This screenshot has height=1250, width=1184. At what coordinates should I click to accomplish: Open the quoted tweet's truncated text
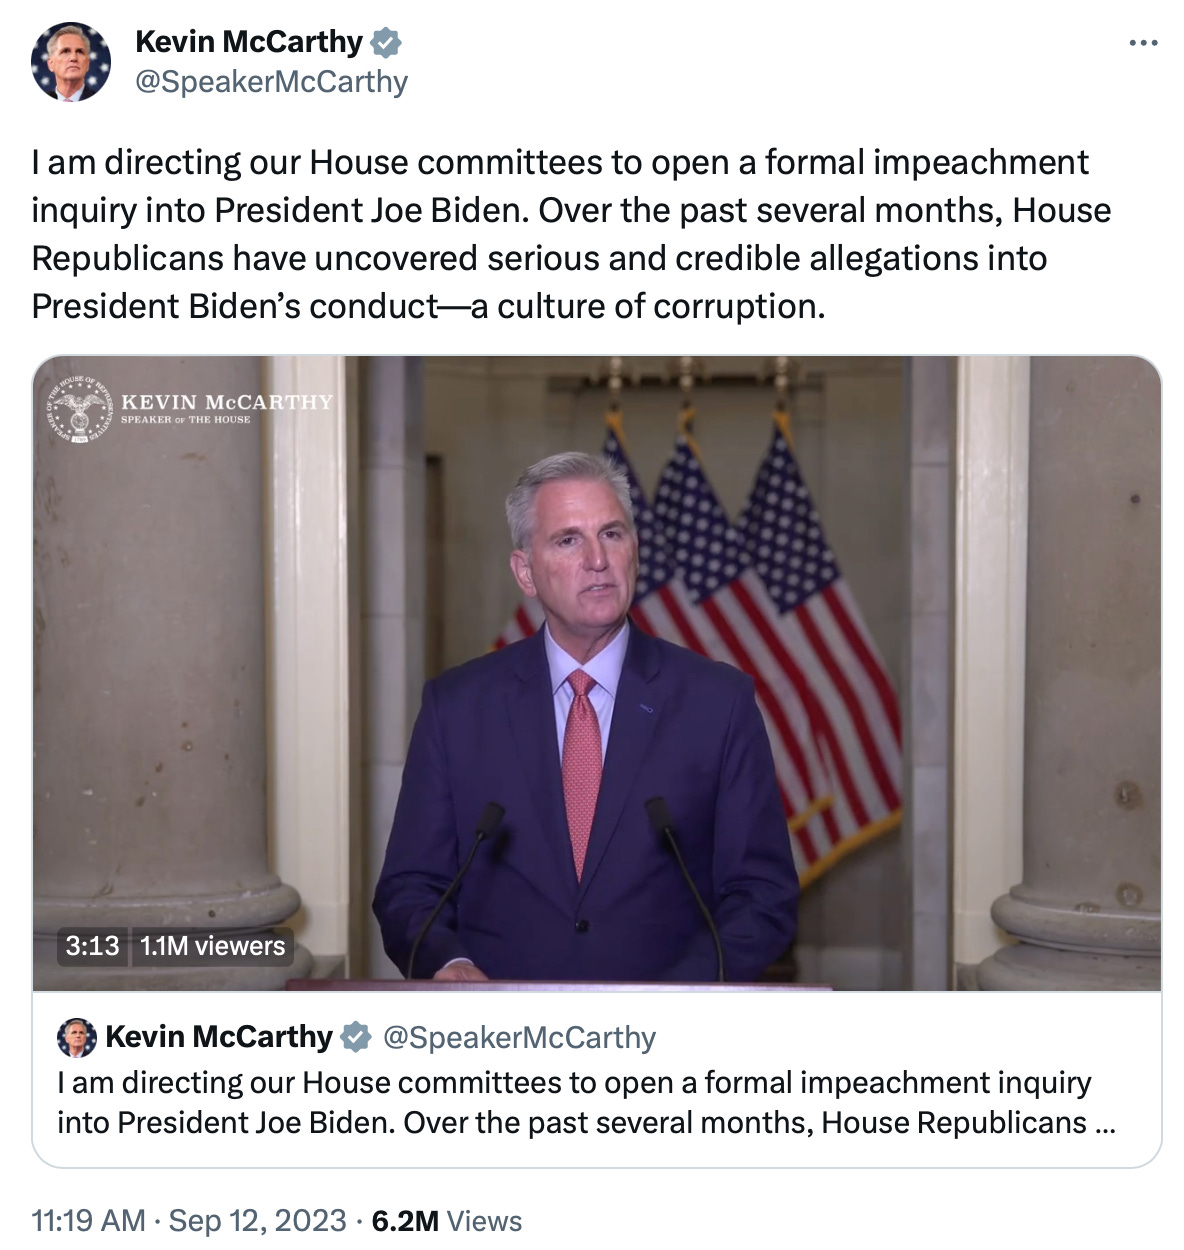(x=586, y=1102)
